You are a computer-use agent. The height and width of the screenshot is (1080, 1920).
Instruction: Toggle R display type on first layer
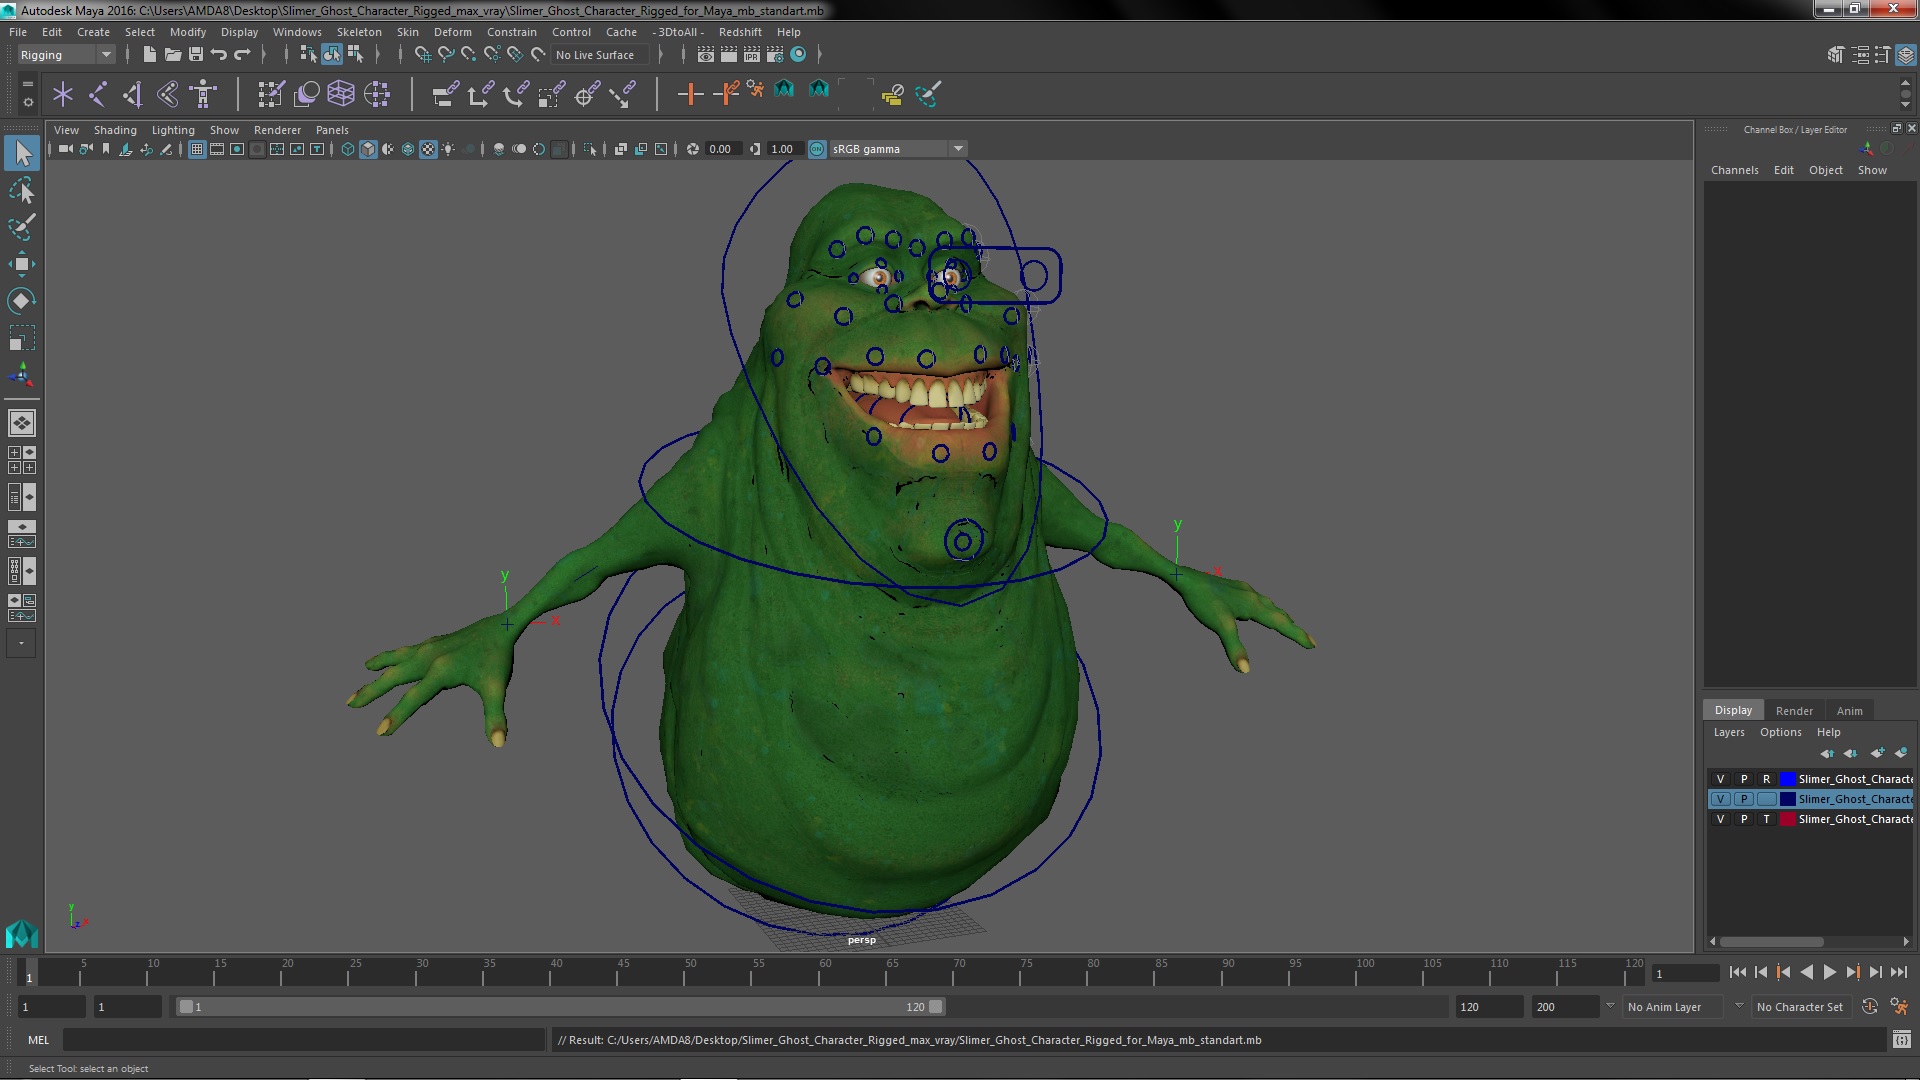click(x=1766, y=779)
